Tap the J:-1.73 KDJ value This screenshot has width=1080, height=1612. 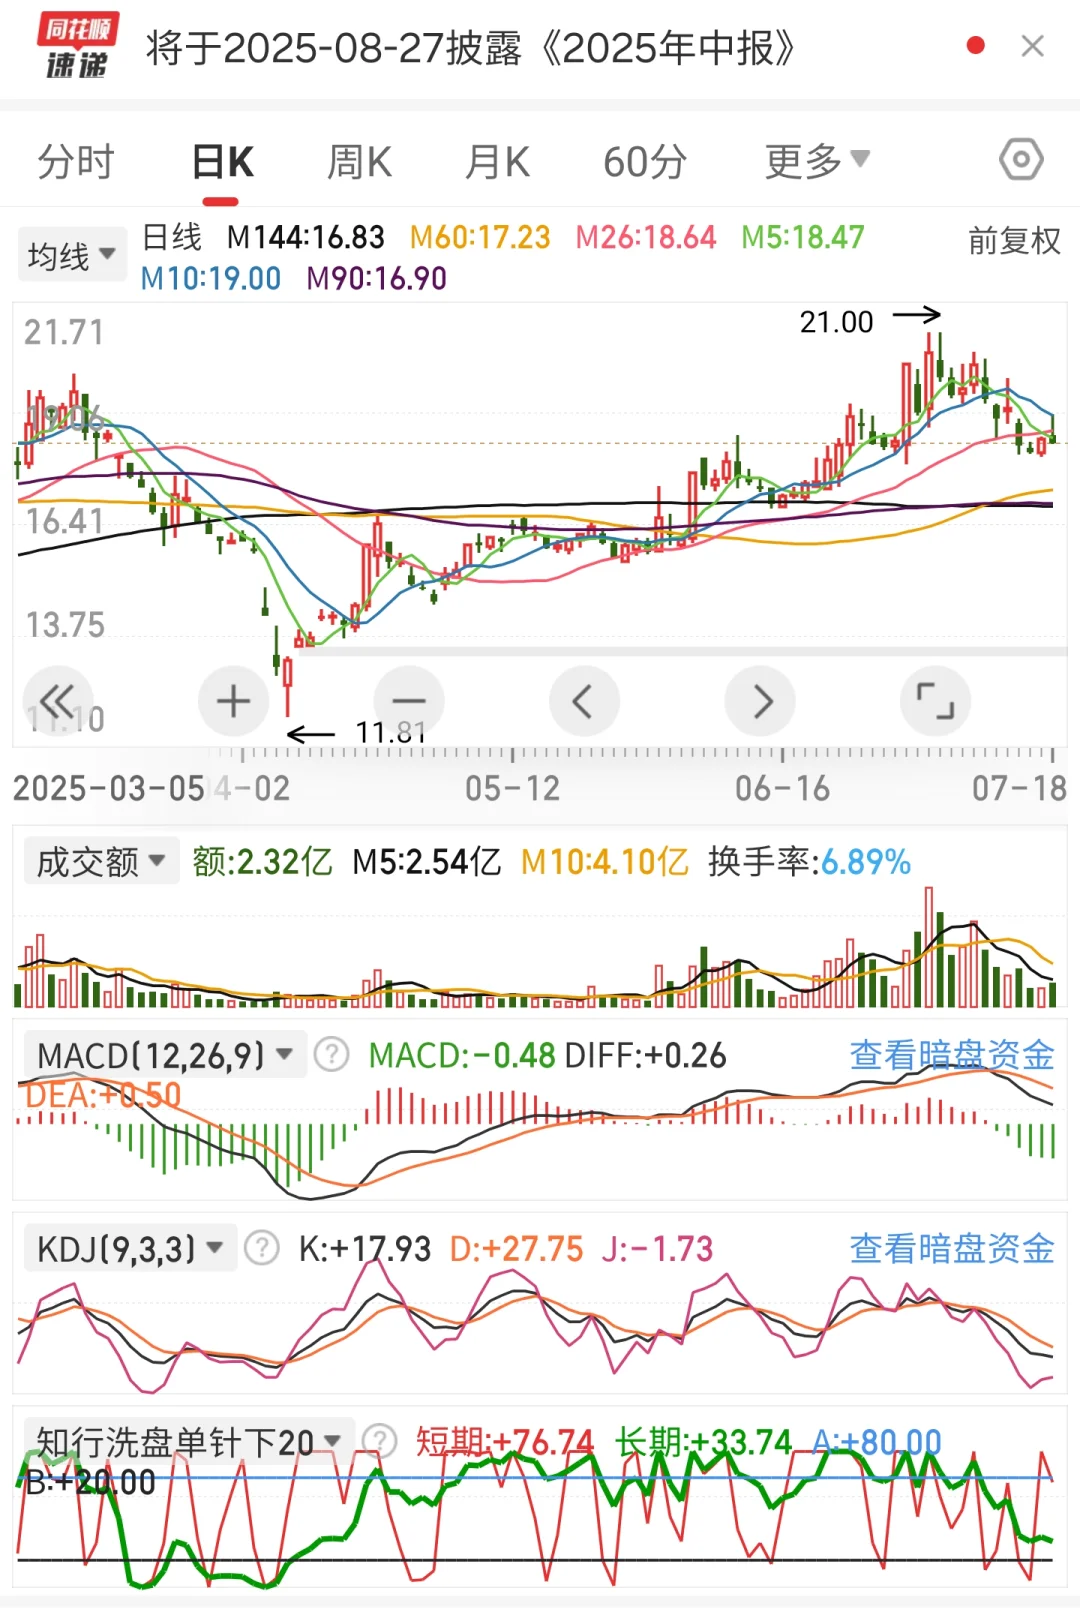tap(657, 1249)
